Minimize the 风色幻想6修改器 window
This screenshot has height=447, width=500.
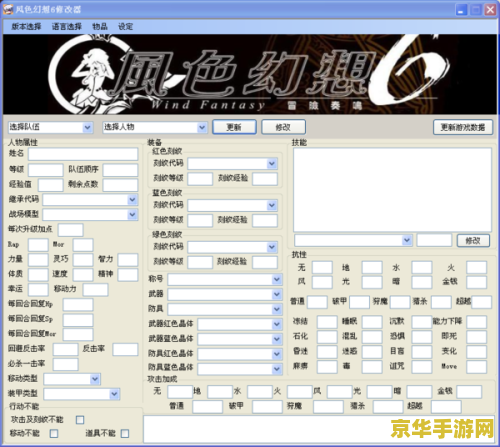461,9
